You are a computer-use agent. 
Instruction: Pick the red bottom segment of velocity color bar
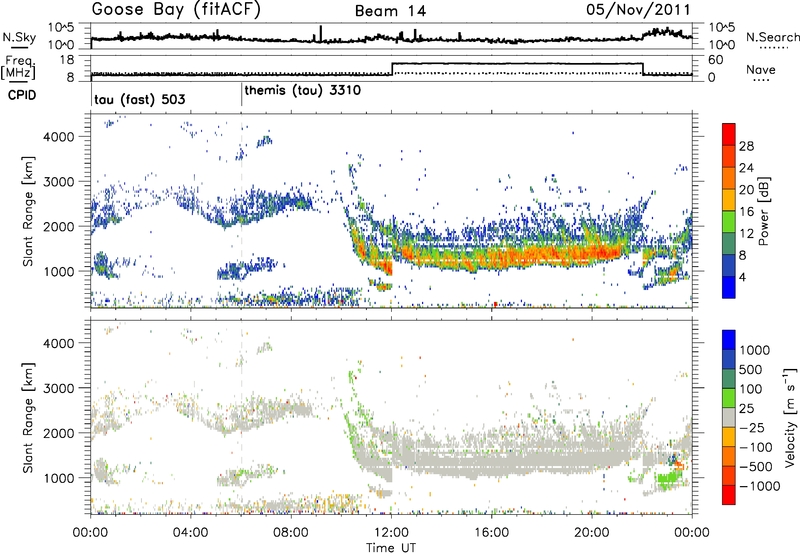pos(729,495)
